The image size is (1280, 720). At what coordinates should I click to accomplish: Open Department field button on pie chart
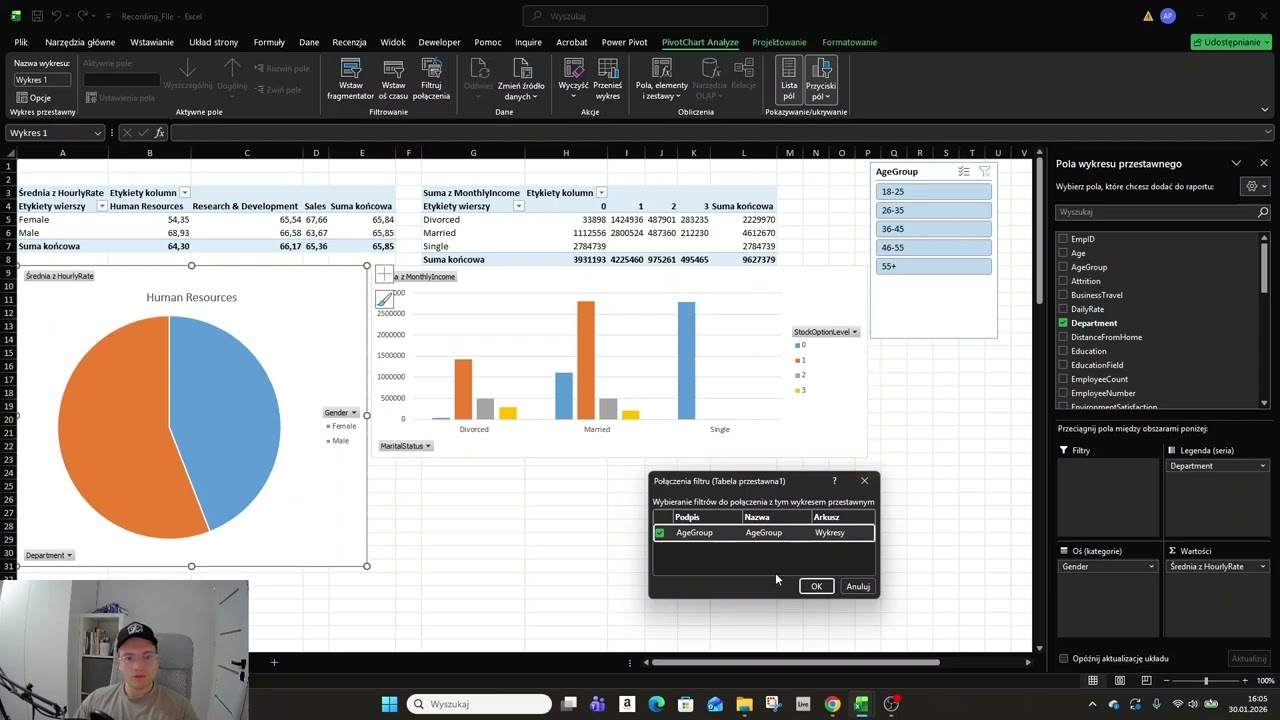[x=49, y=555]
